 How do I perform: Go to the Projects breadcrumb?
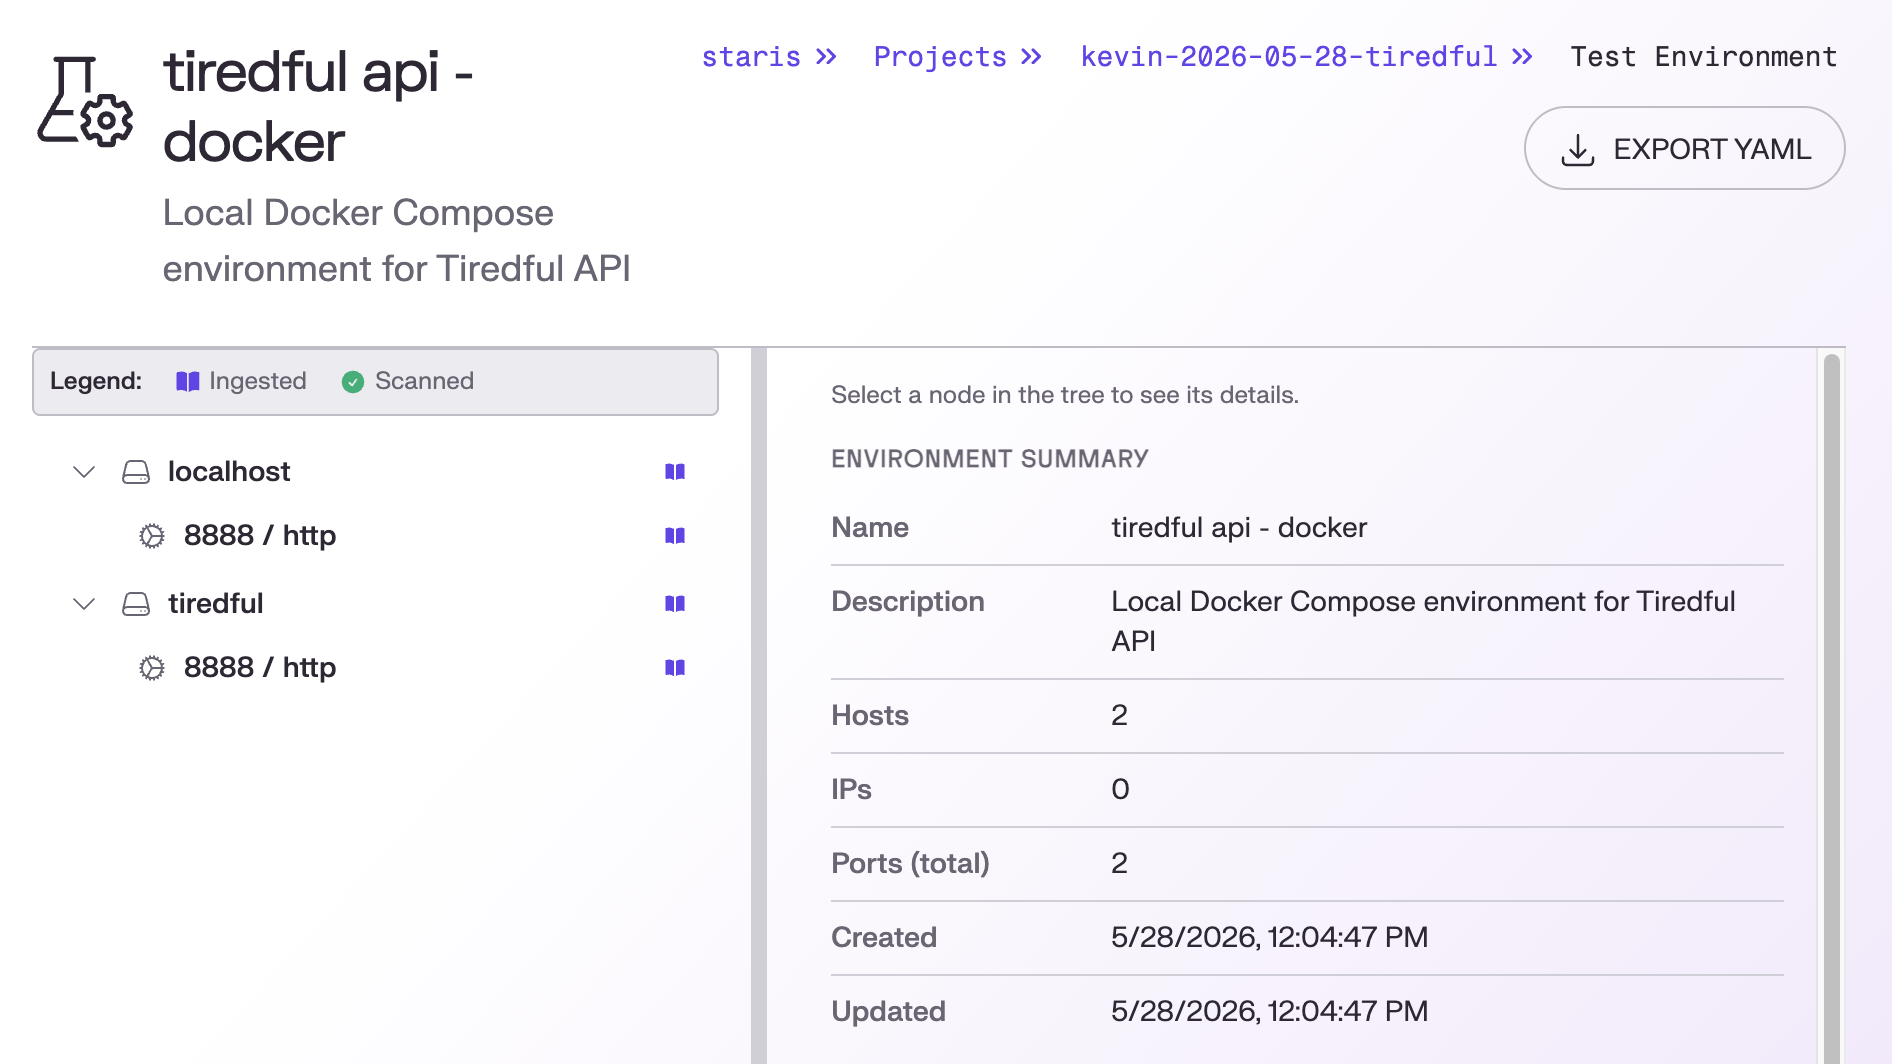coord(940,57)
